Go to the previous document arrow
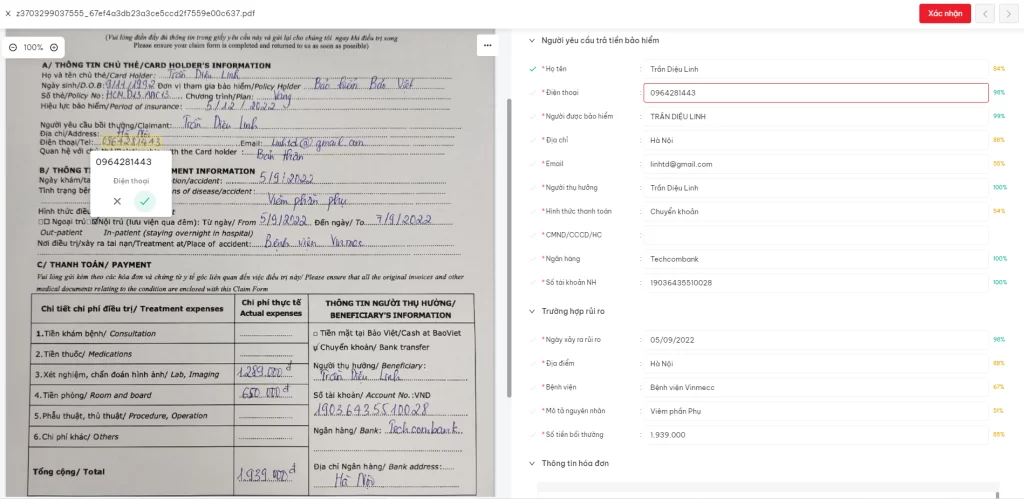The width and height of the screenshot is (1024, 499). (985, 13)
